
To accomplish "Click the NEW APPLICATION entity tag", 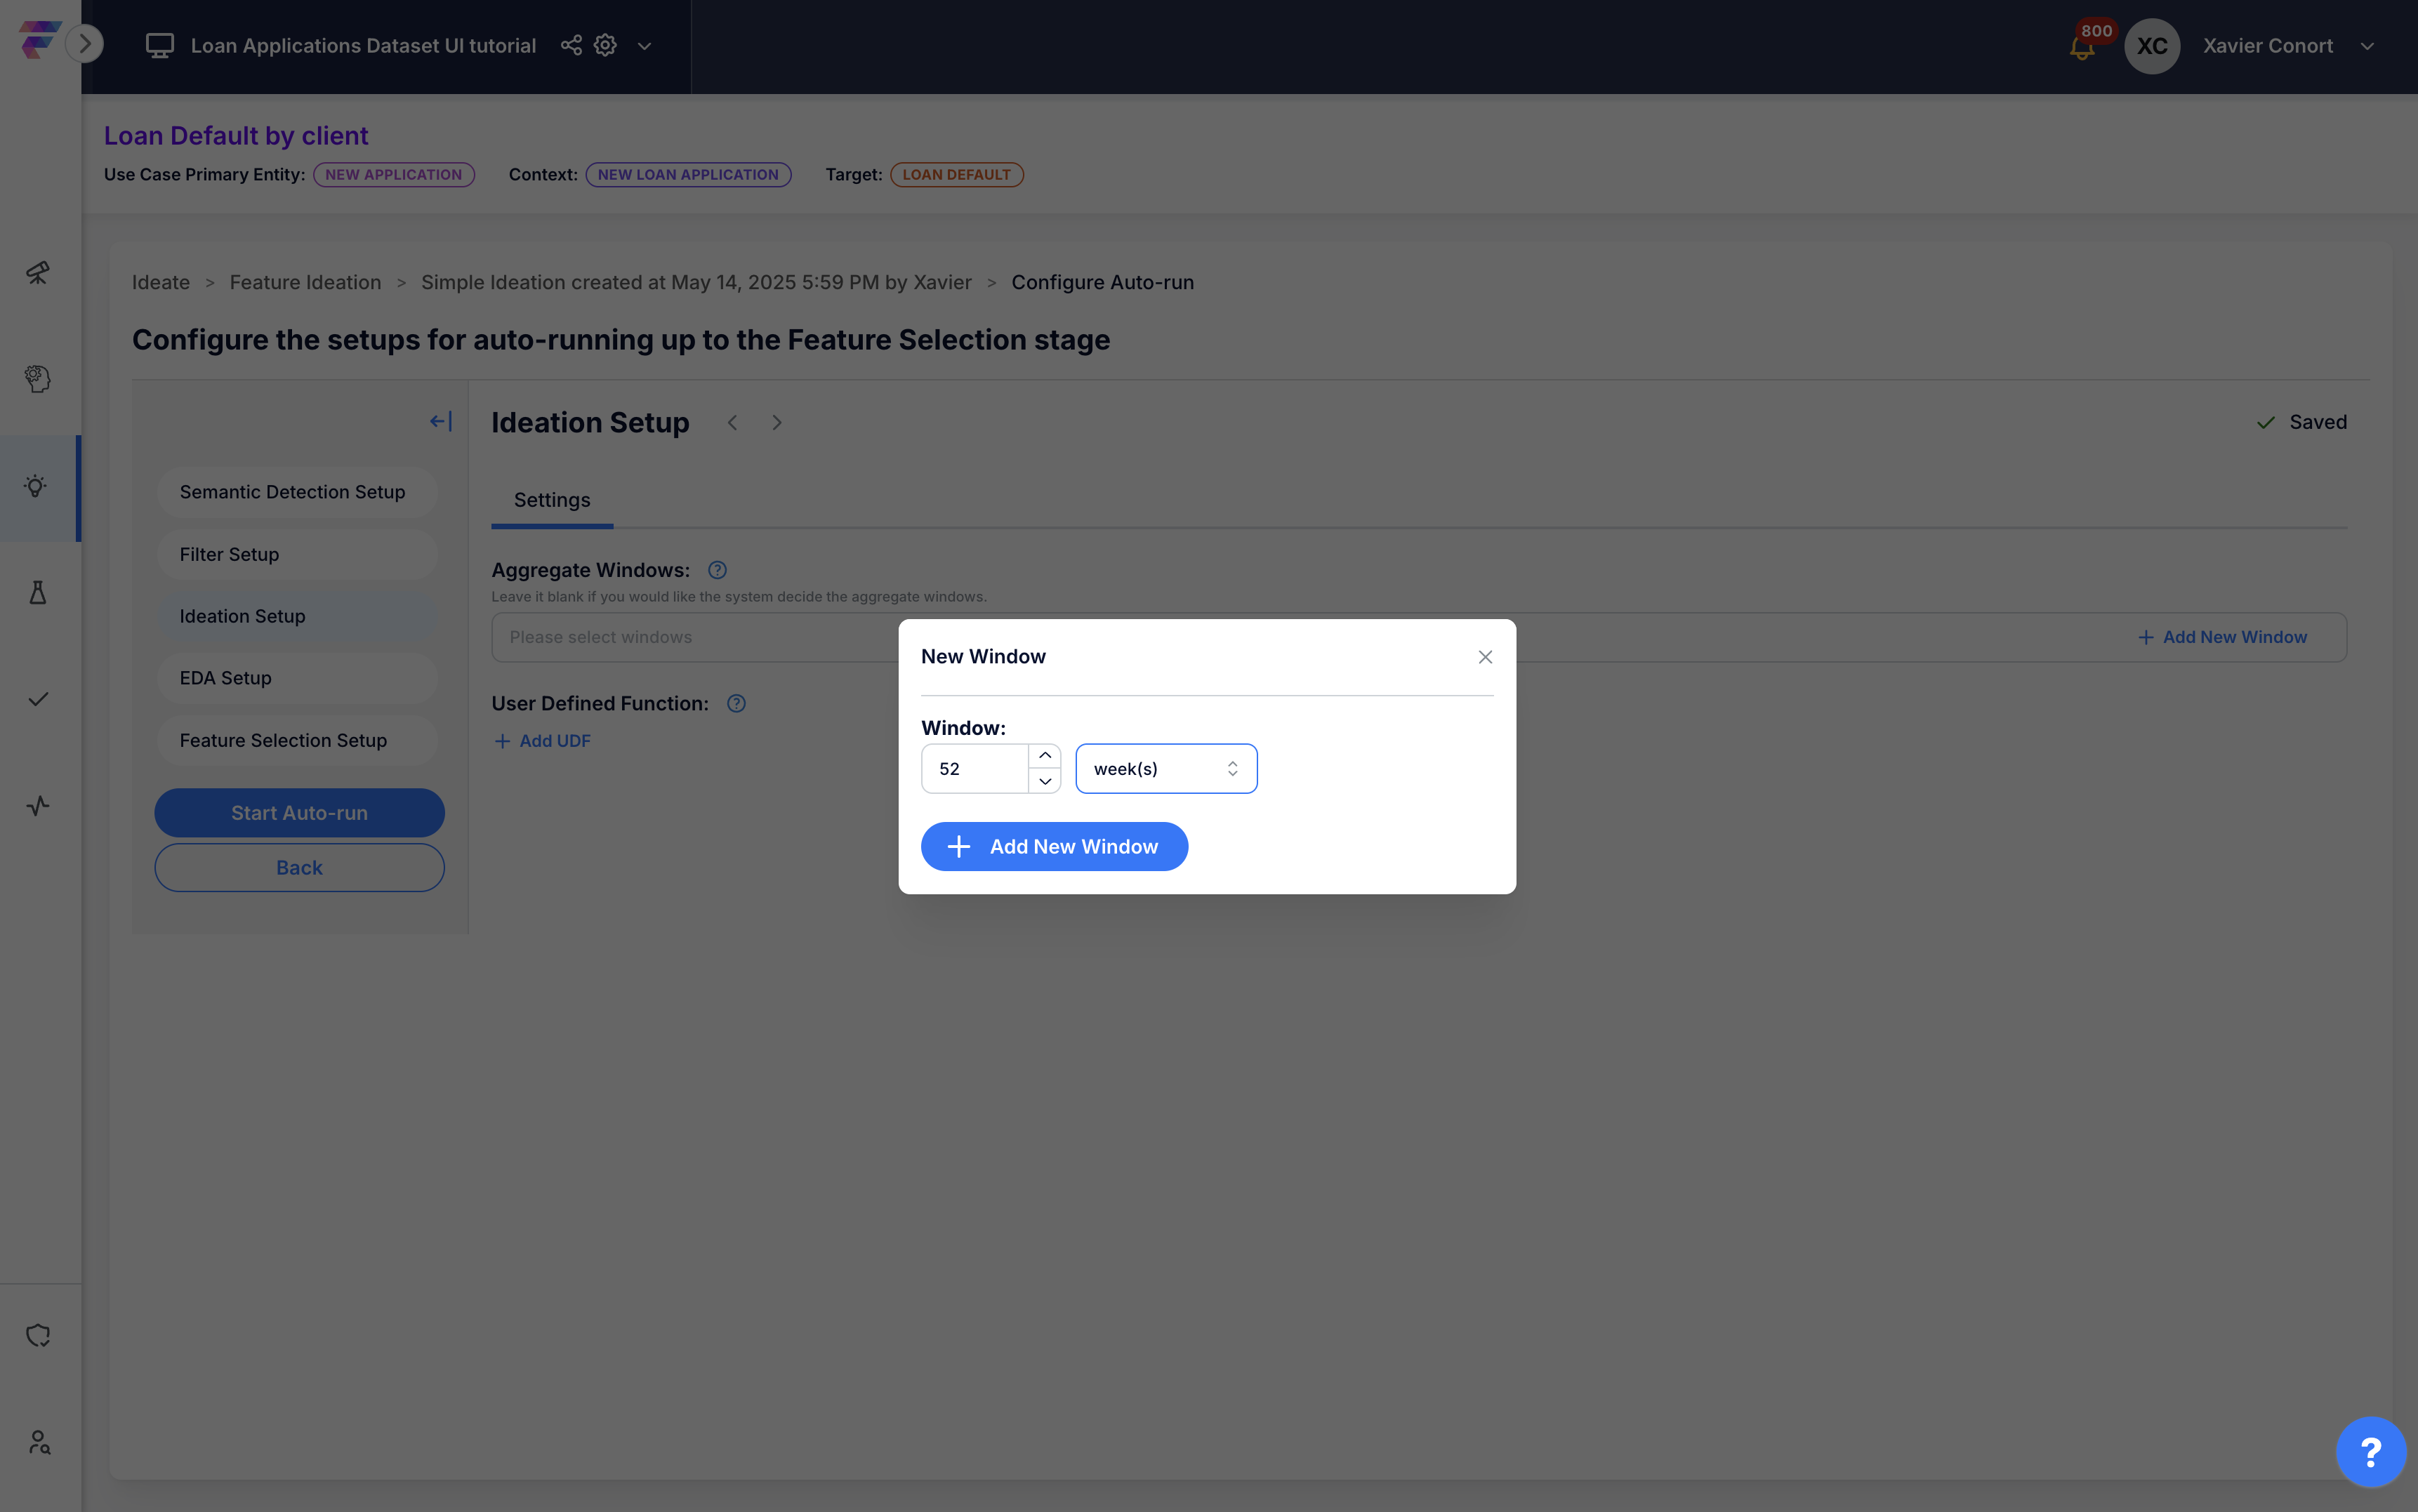I will 394,174.
